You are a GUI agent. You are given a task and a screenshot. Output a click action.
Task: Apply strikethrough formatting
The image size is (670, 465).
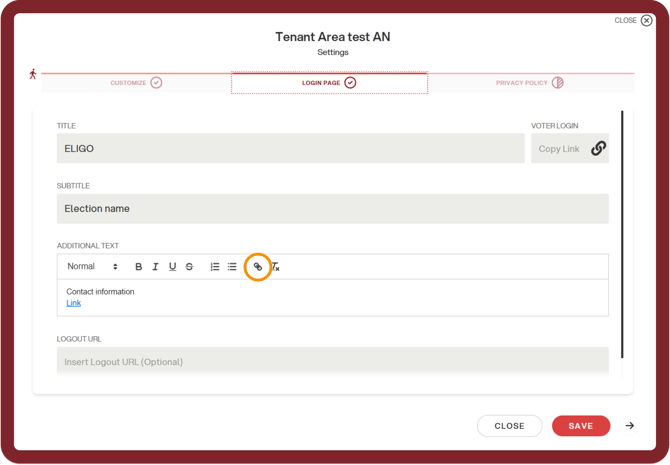coord(189,267)
